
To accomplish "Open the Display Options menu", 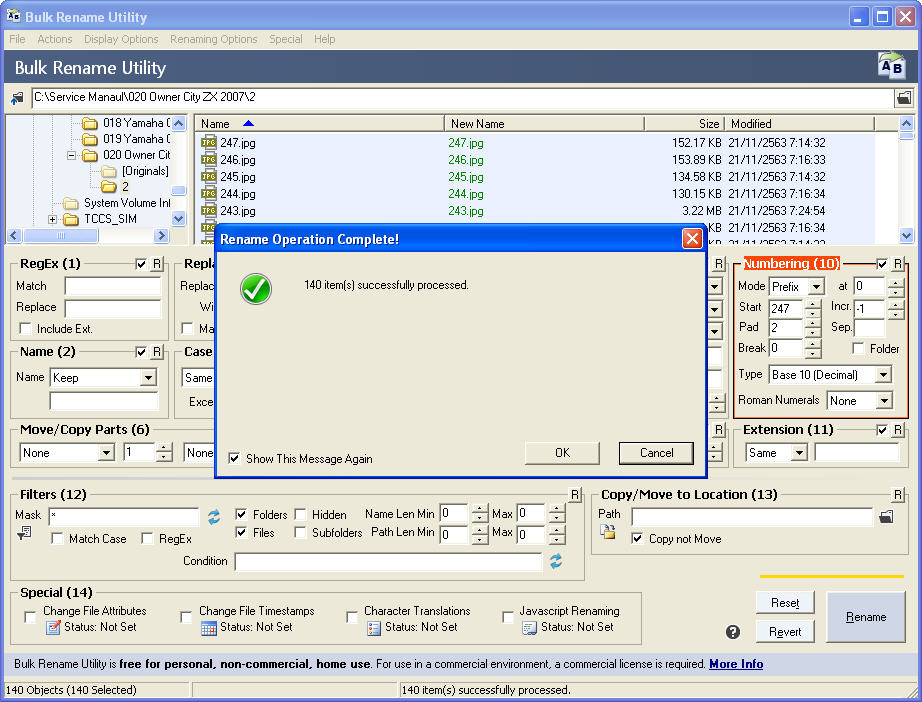I will click(121, 39).
